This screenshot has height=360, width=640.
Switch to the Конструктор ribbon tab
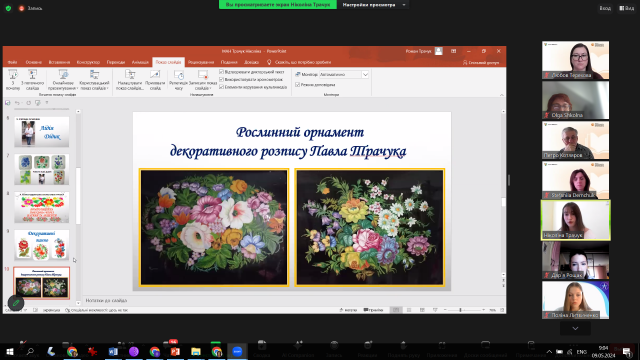point(88,62)
